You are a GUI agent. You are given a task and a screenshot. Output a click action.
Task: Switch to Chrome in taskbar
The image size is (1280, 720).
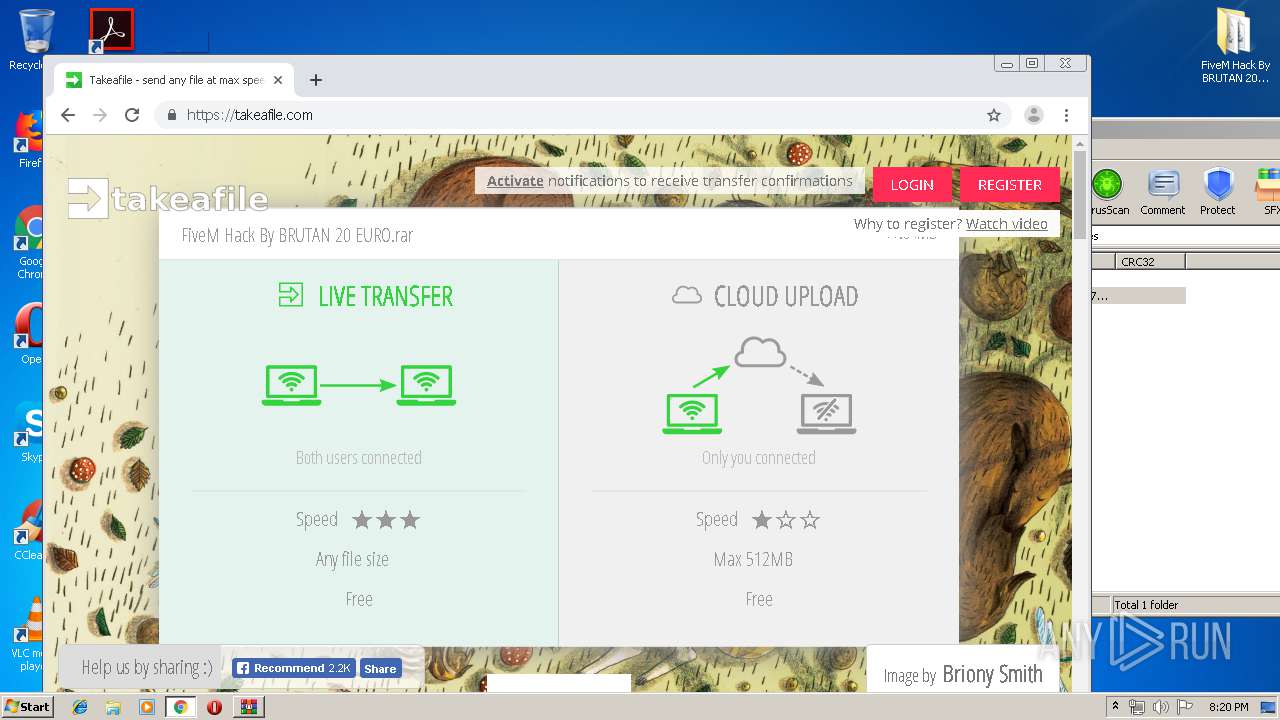[x=181, y=707]
